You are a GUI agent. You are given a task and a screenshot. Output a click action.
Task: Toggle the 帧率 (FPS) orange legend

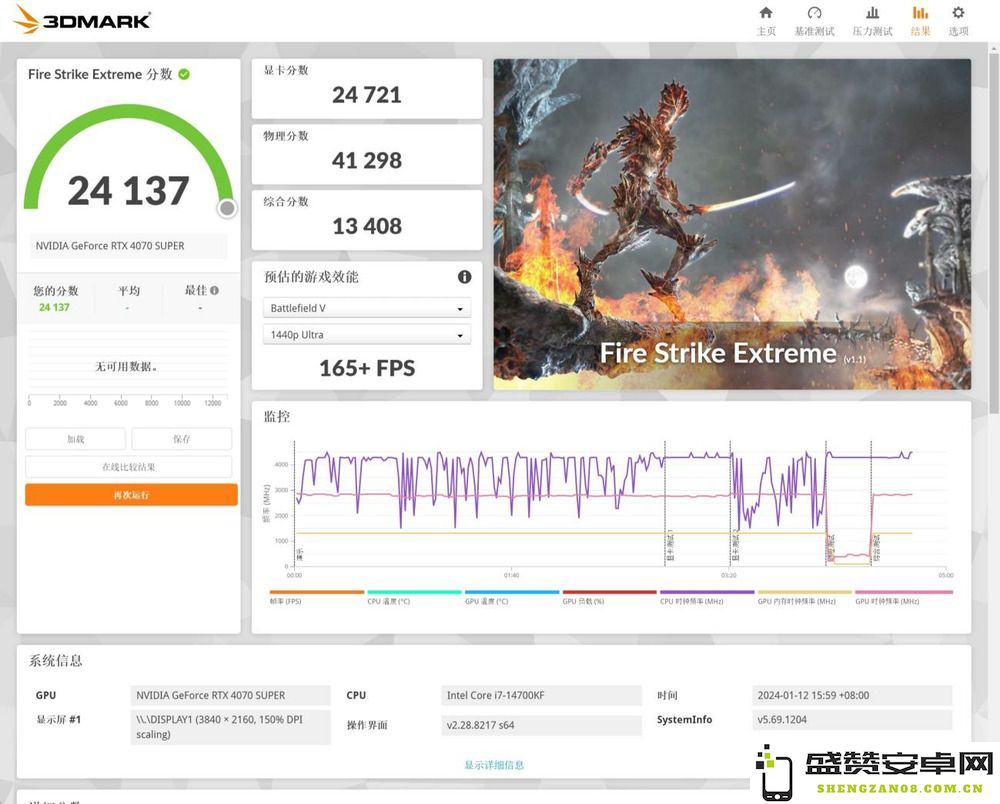[316, 597]
